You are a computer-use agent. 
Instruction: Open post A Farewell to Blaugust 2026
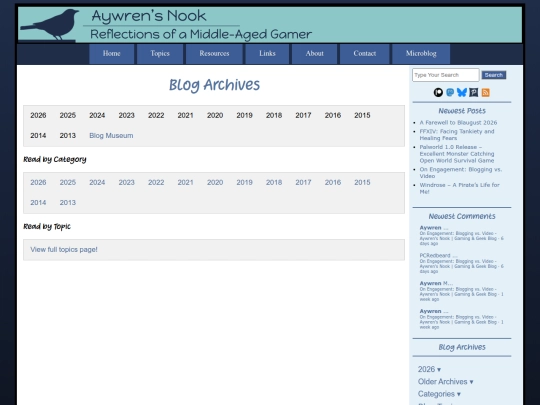458,122
